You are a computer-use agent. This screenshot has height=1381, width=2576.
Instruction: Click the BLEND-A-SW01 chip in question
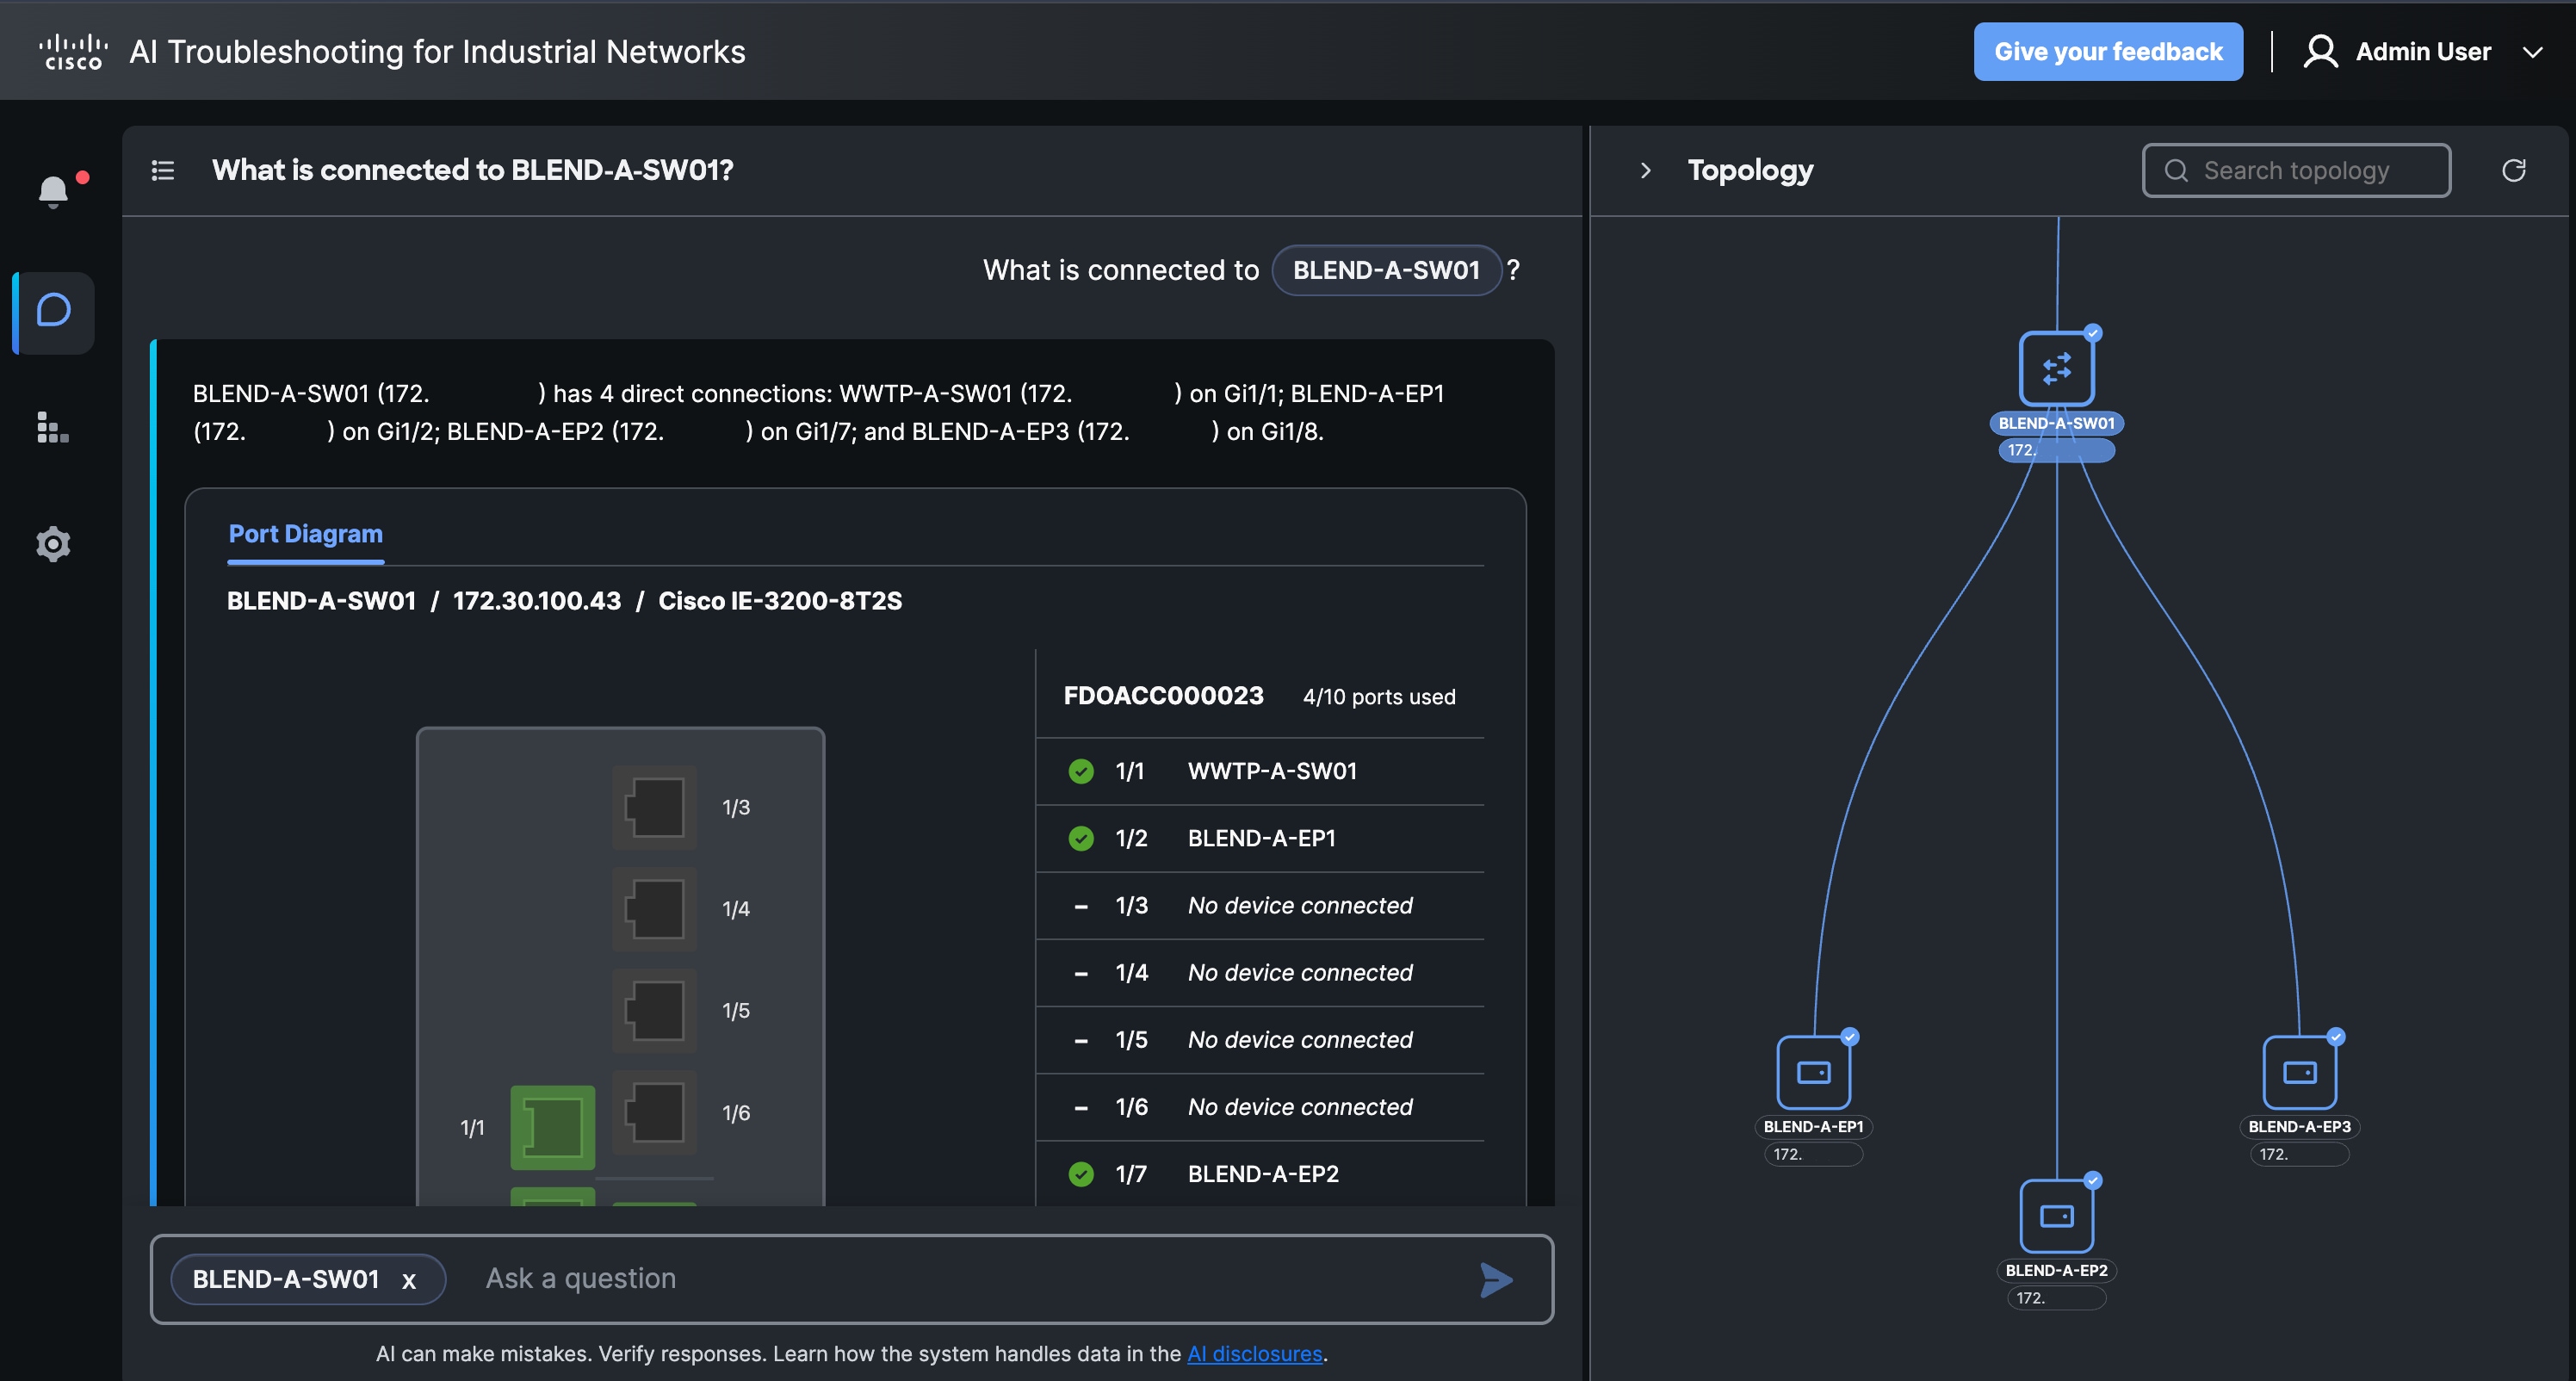point(1385,270)
